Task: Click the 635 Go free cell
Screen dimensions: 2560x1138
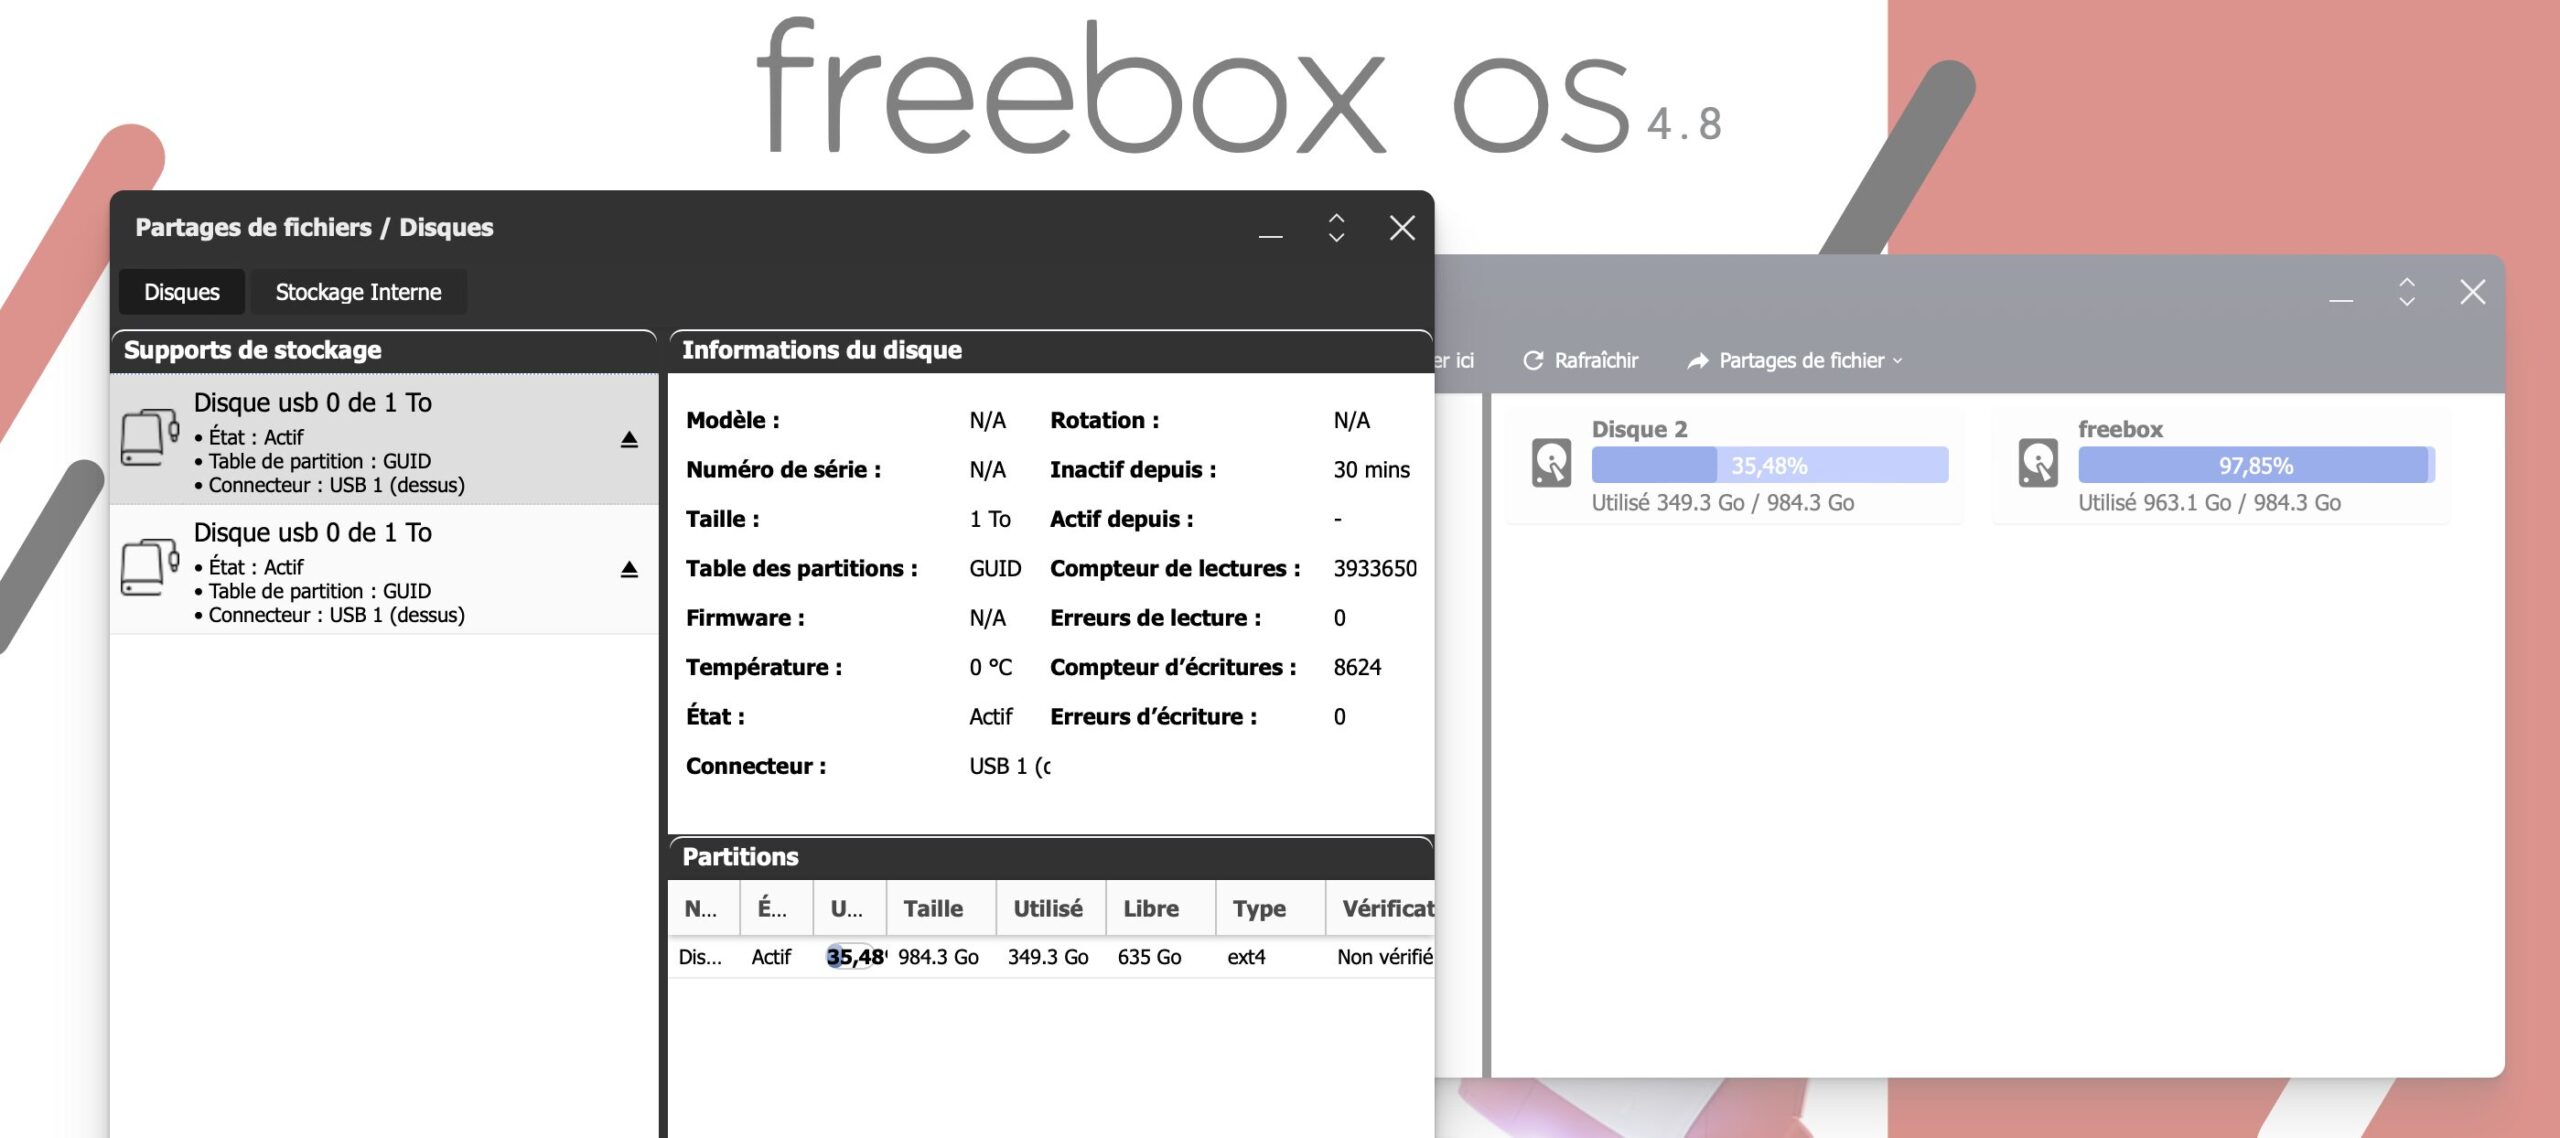Action: [1149, 957]
